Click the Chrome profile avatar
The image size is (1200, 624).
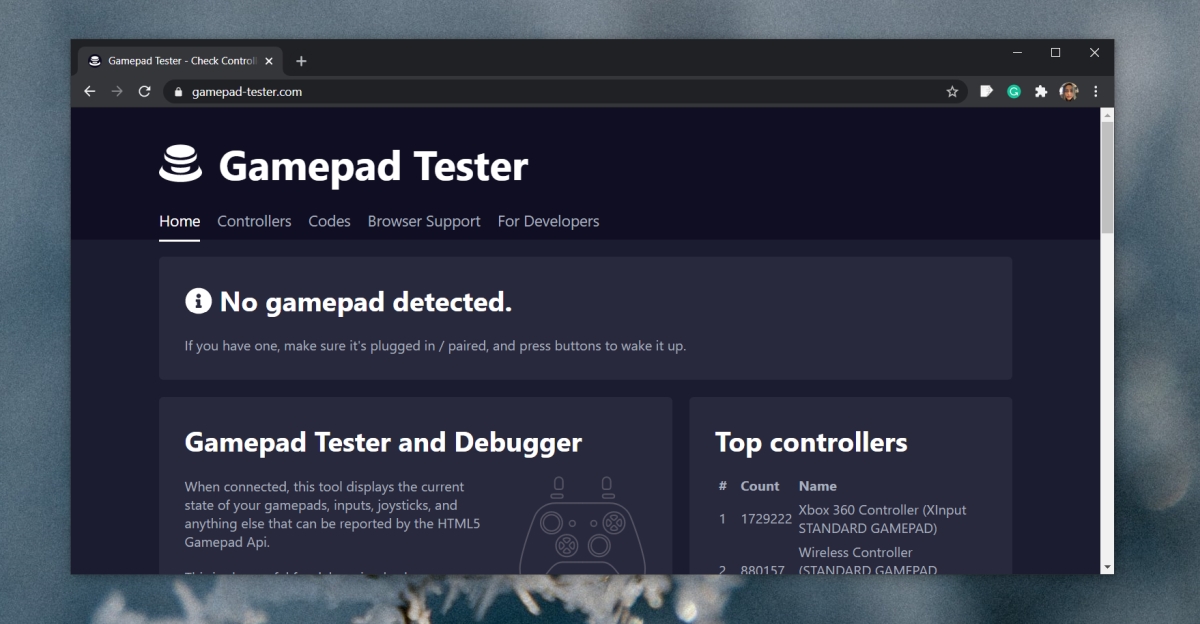tap(1069, 91)
